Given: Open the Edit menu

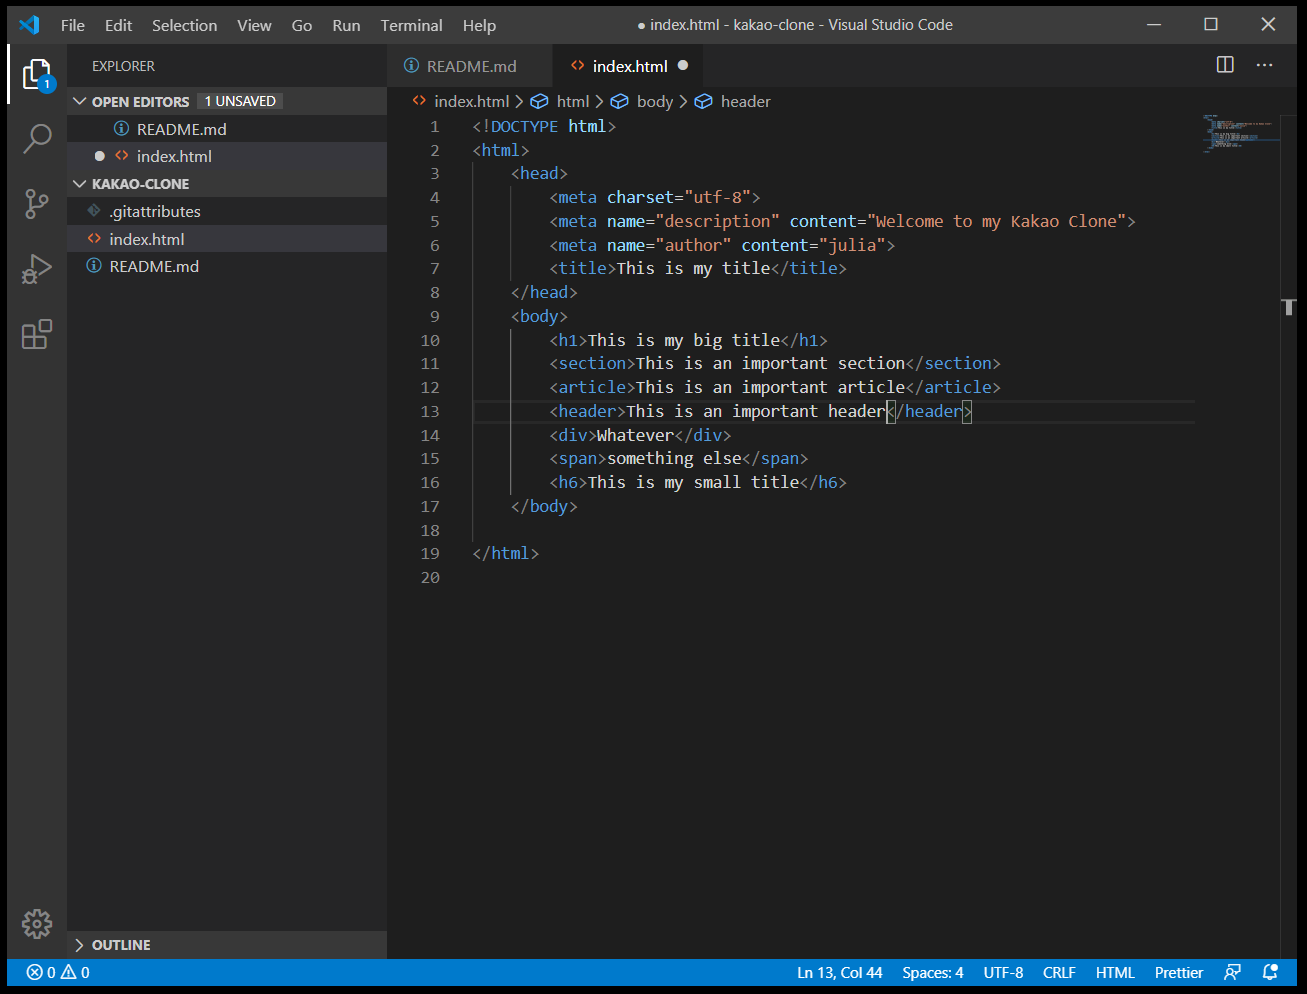Looking at the screenshot, I should pos(118,25).
